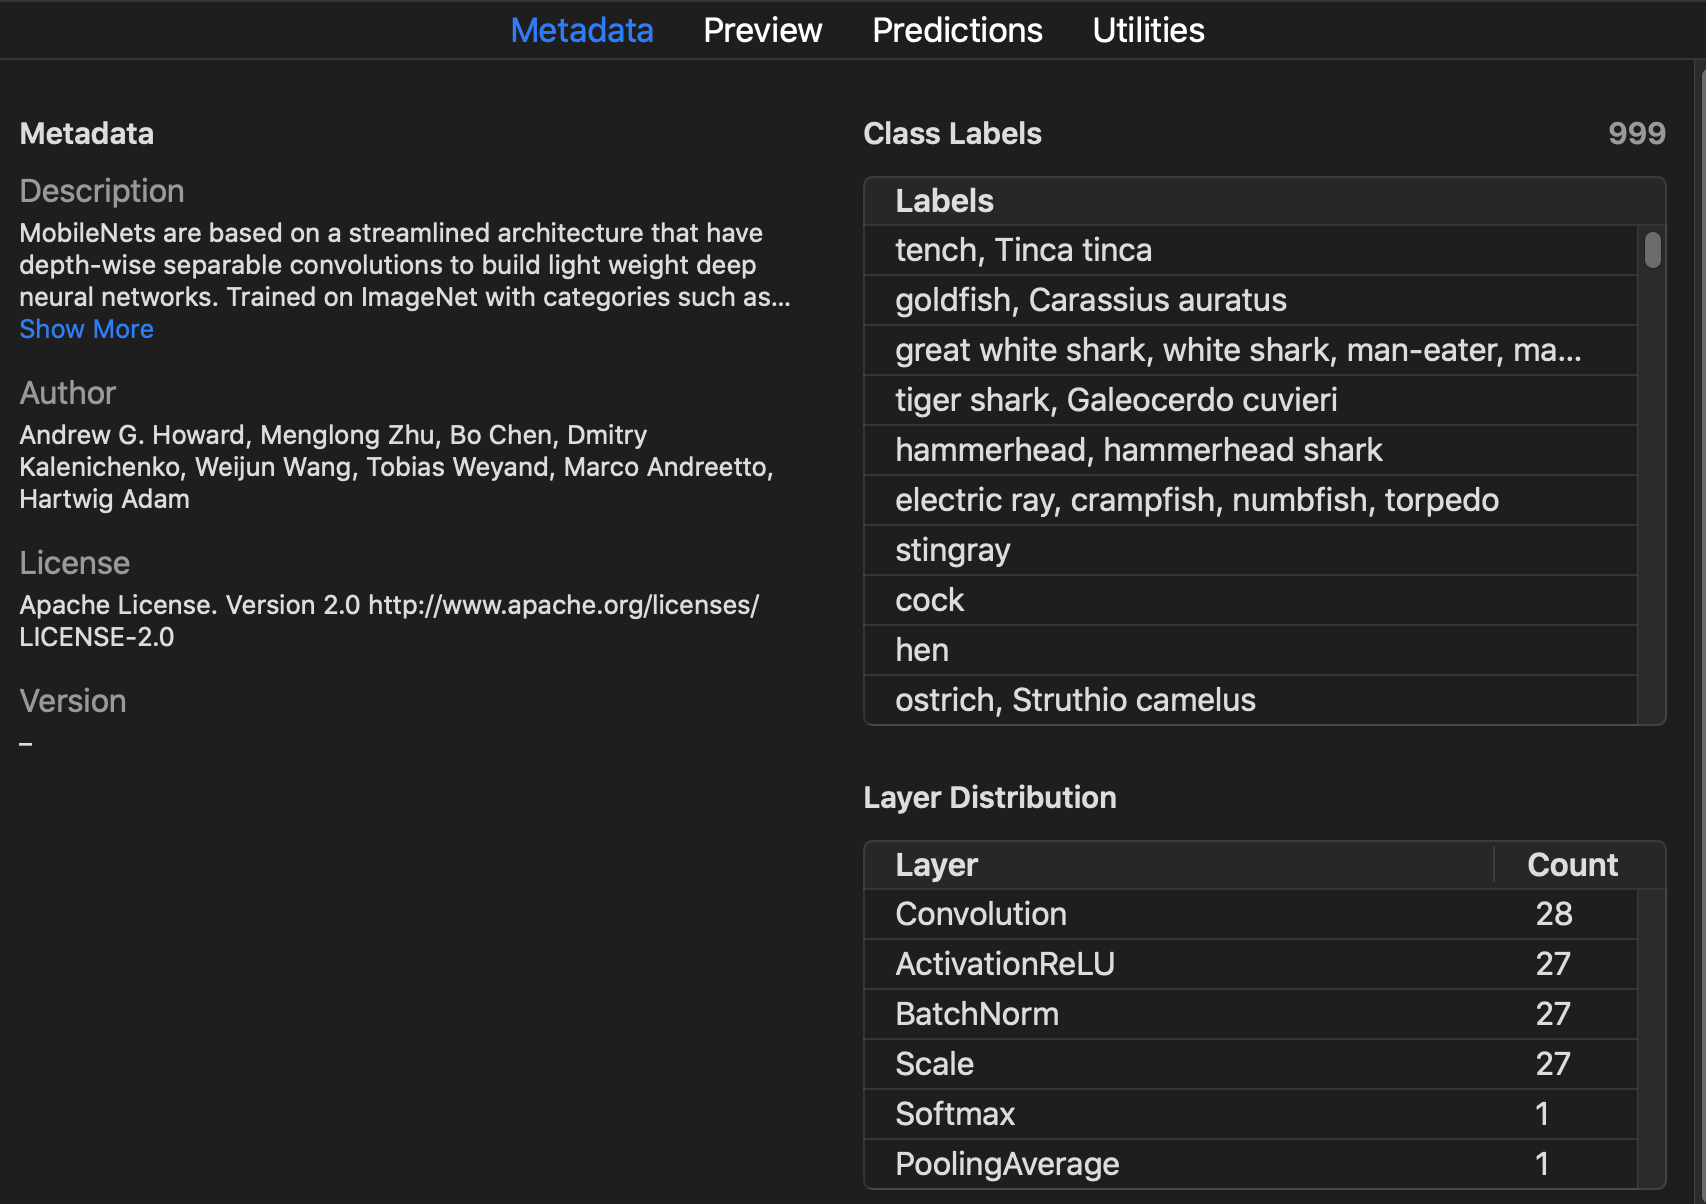Go to the Predictions tab

957,30
